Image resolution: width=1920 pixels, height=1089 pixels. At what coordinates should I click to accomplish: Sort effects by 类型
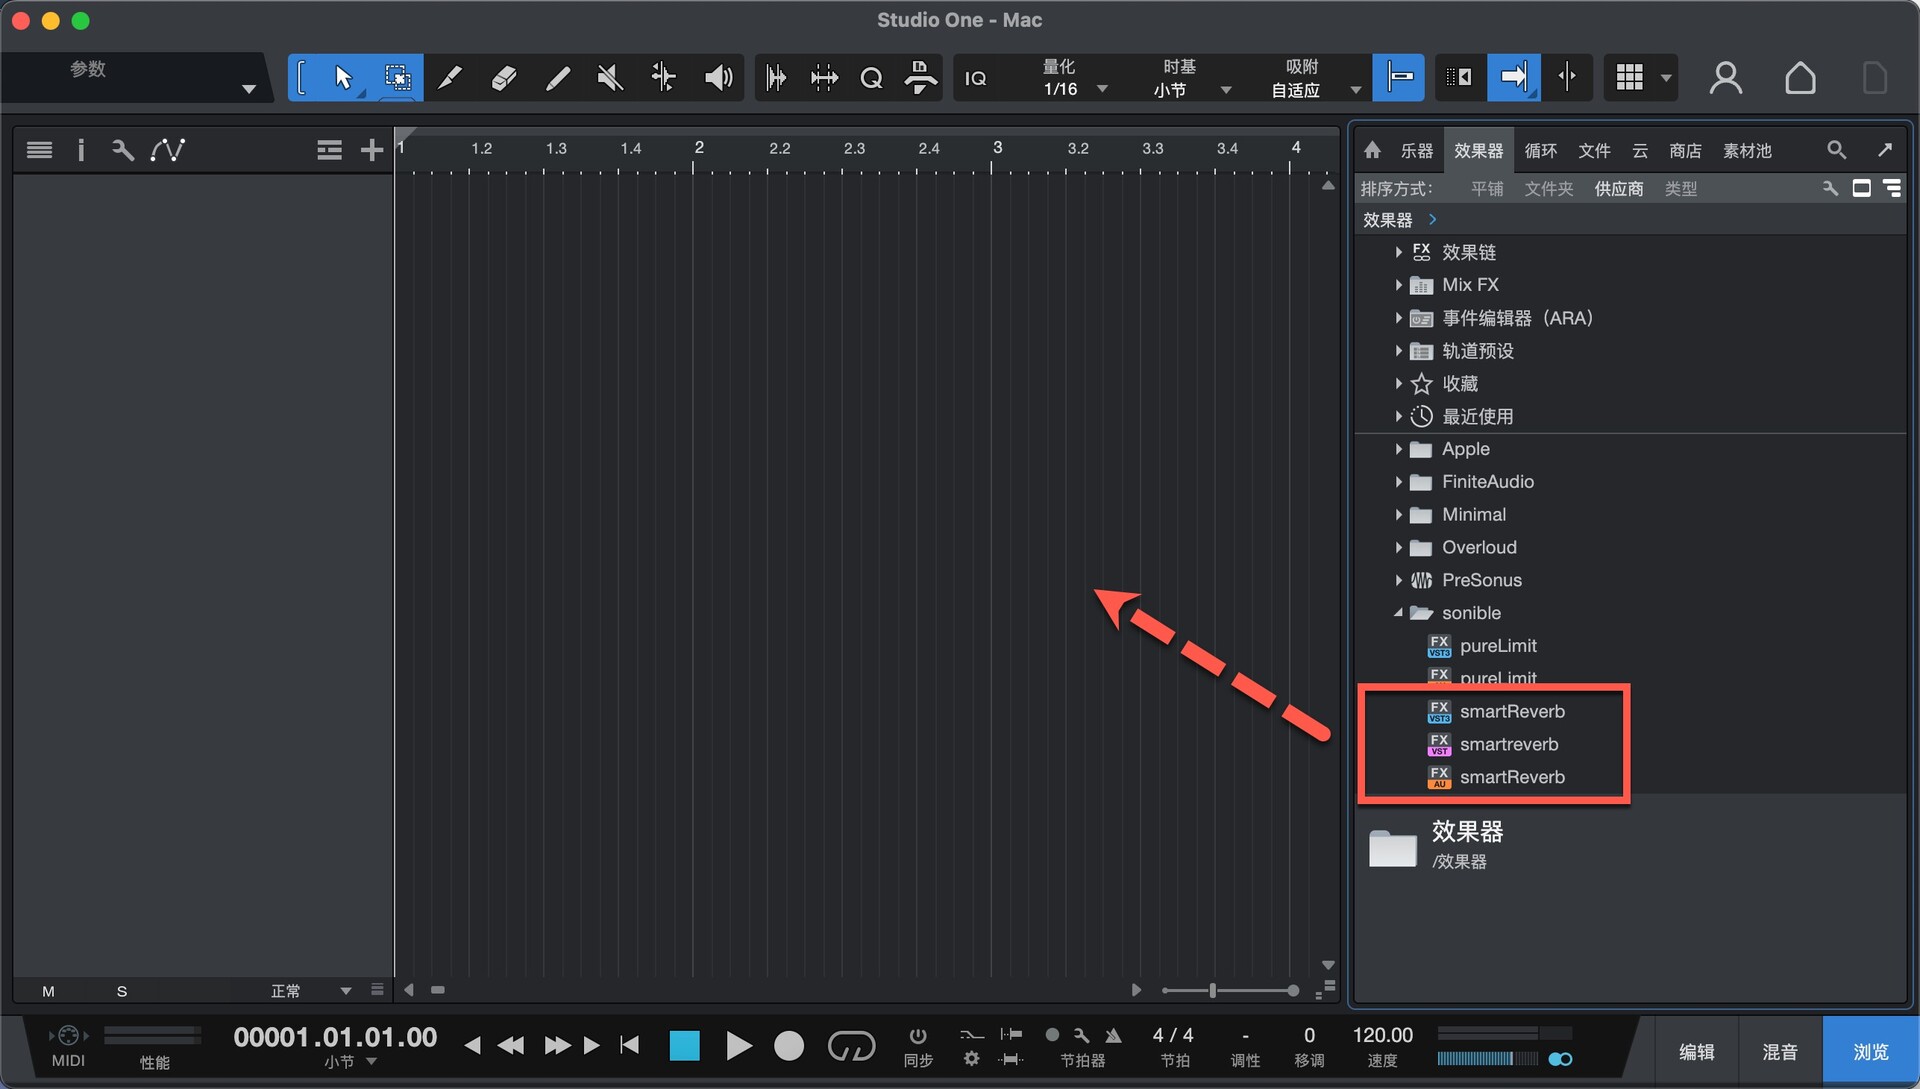point(1680,188)
